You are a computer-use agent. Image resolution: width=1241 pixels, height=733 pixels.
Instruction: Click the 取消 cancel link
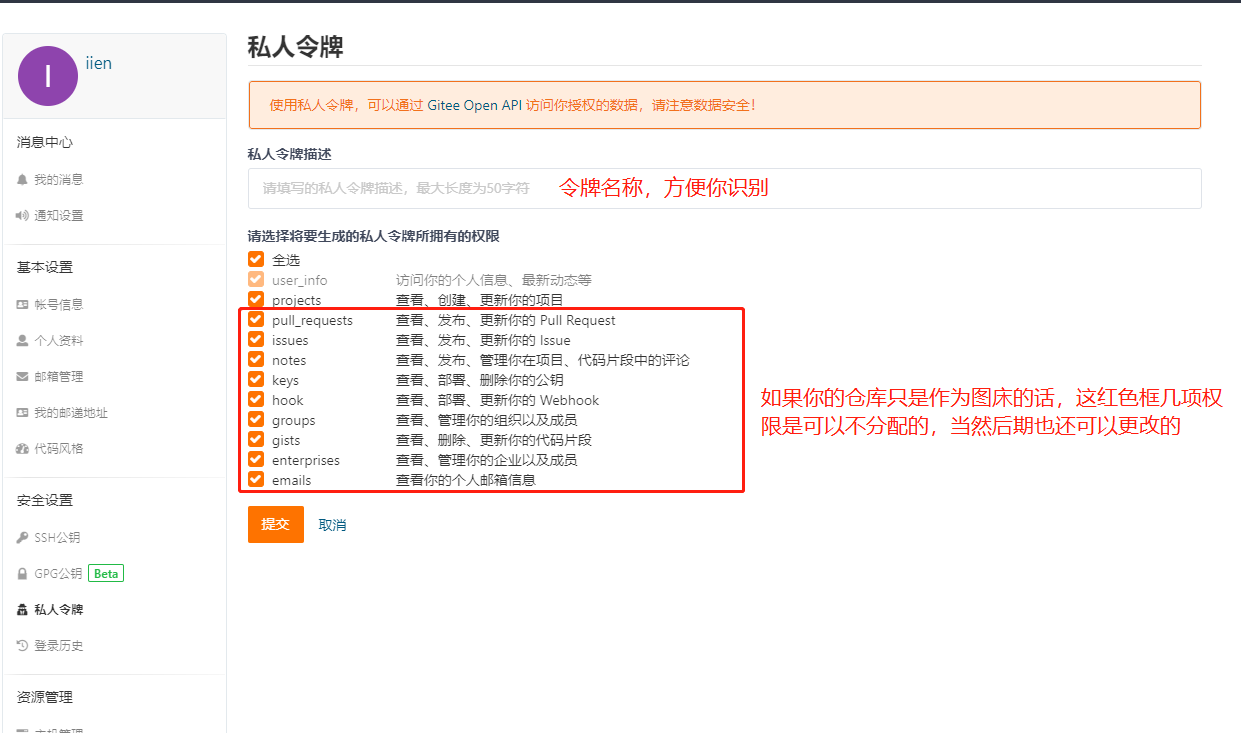[x=332, y=525]
